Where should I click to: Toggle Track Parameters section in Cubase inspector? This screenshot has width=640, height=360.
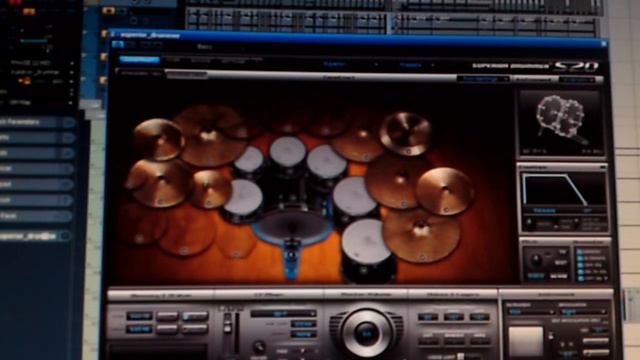(37, 122)
